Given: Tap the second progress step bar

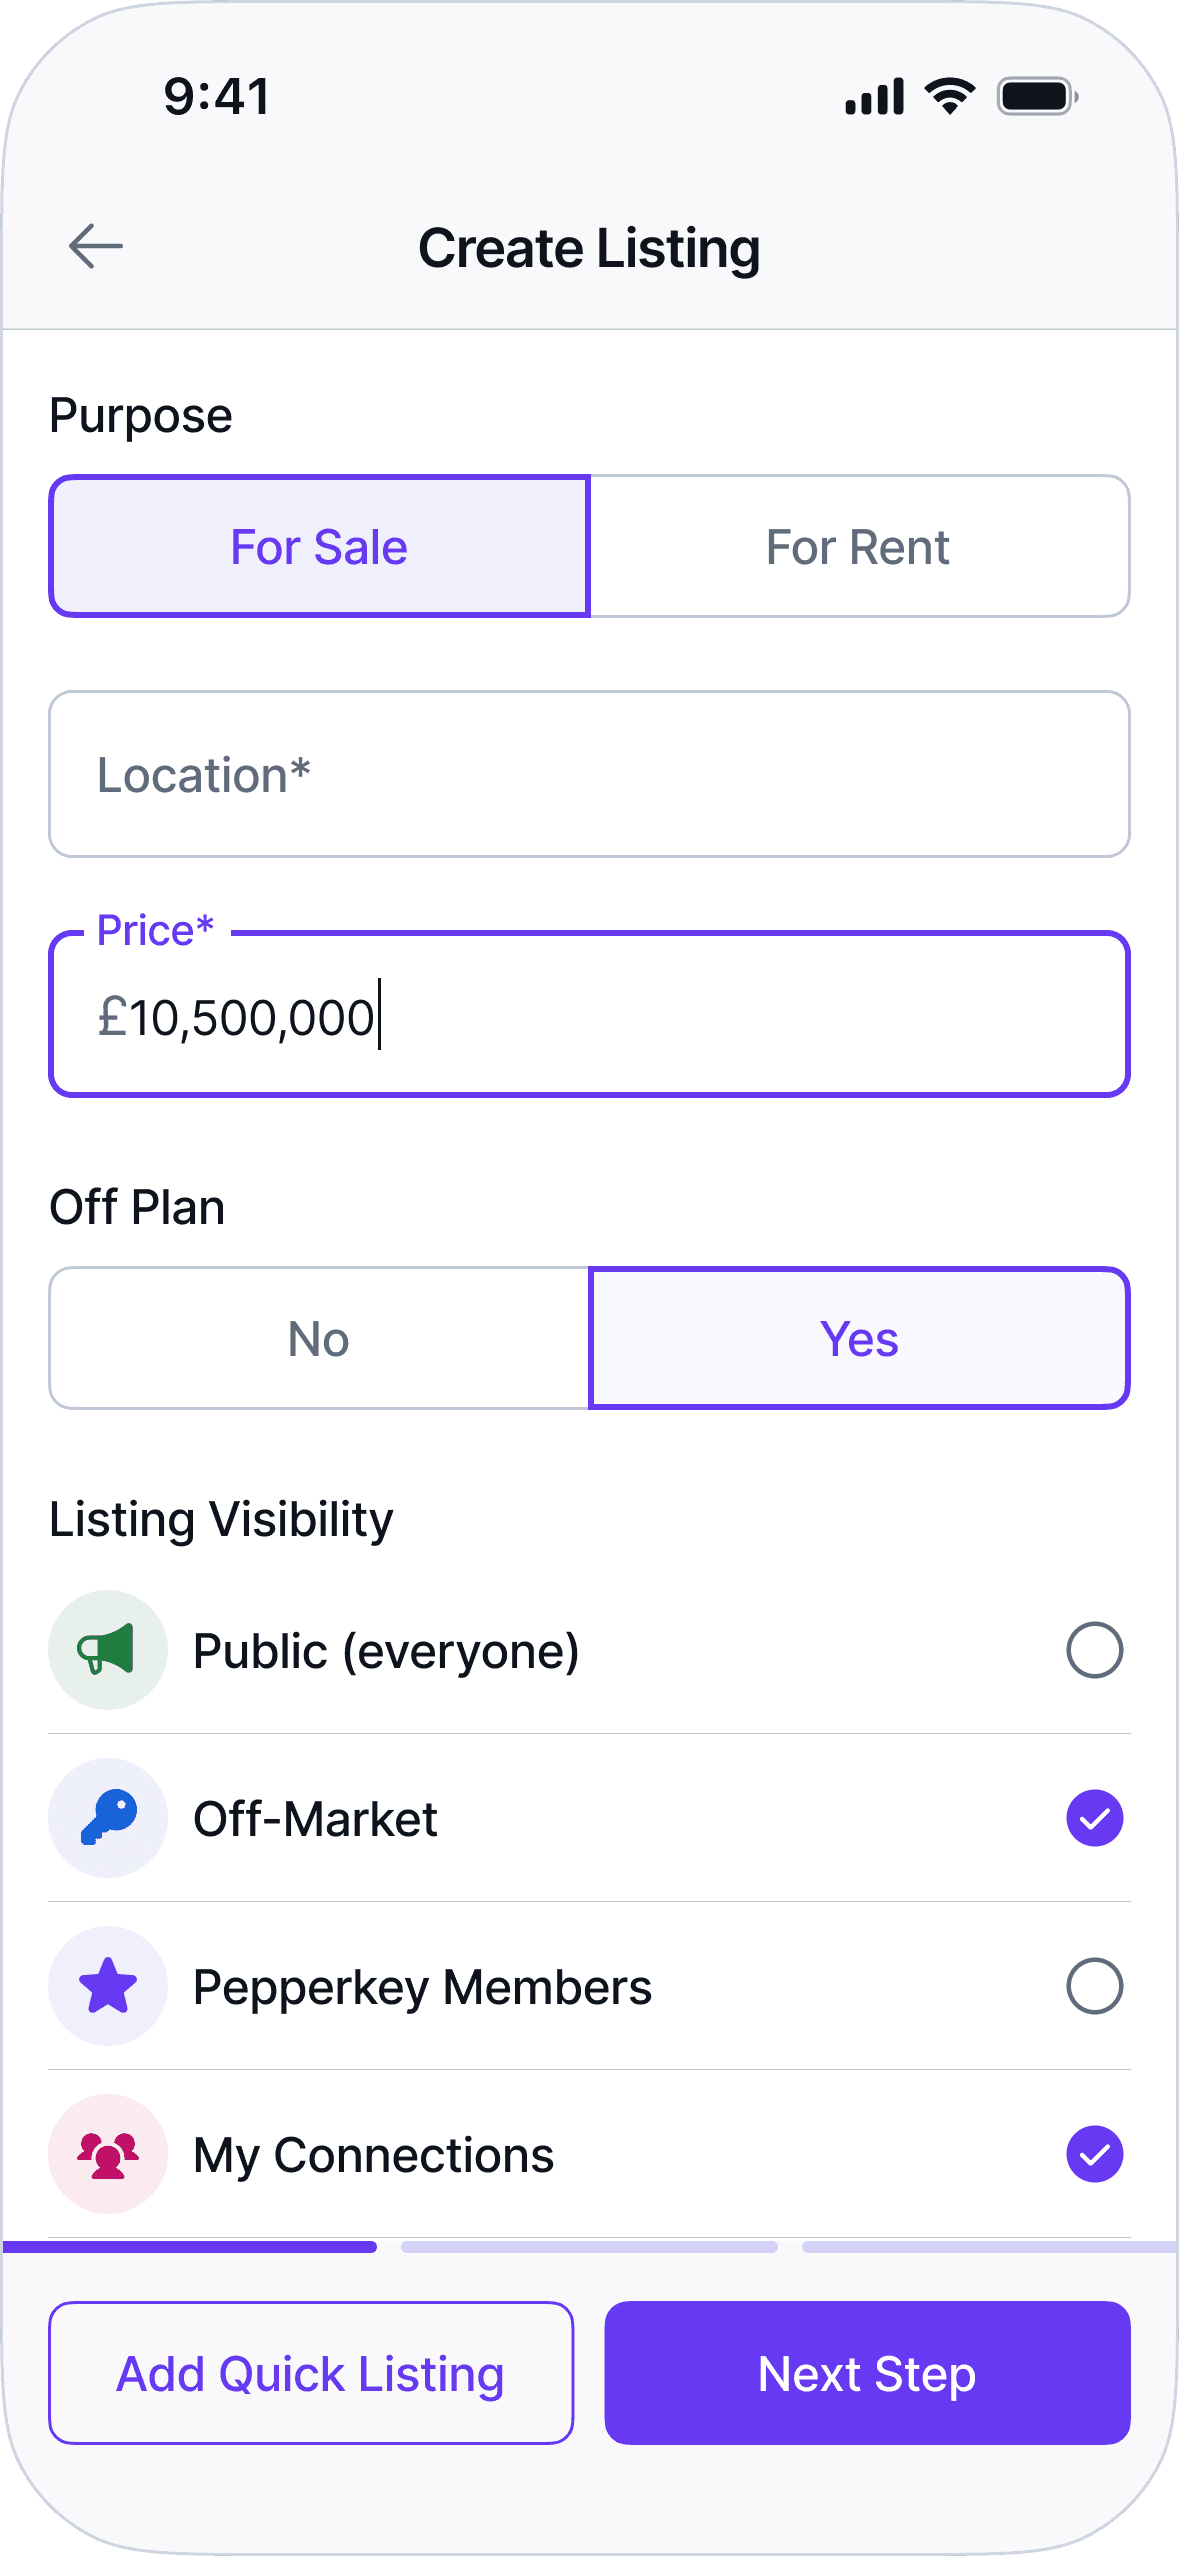Looking at the screenshot, I should tap(589, 2247).
